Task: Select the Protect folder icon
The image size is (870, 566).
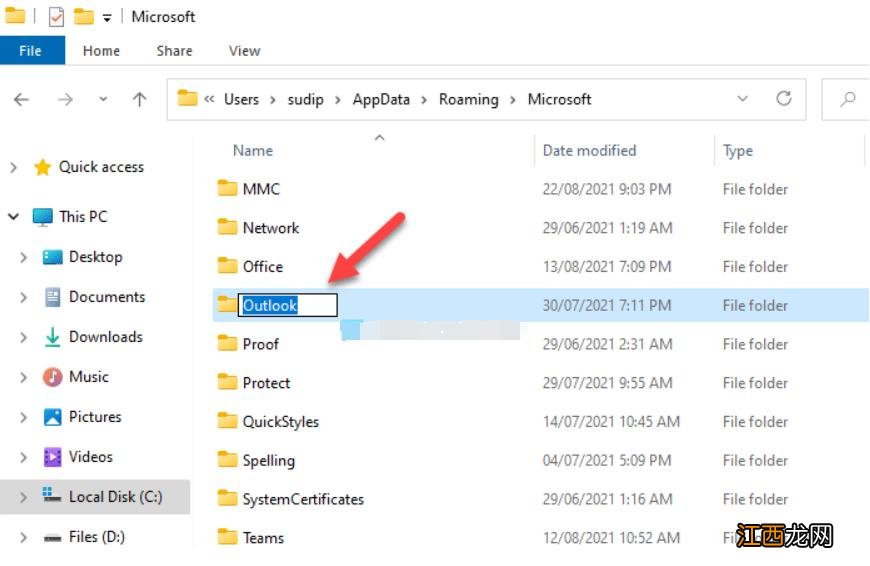Action: point(227,382)
